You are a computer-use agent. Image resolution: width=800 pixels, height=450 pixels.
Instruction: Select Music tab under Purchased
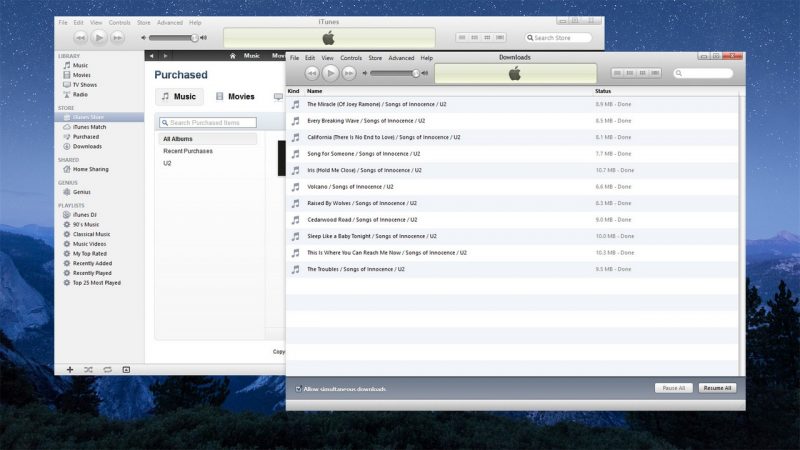[x=179, y=96]
